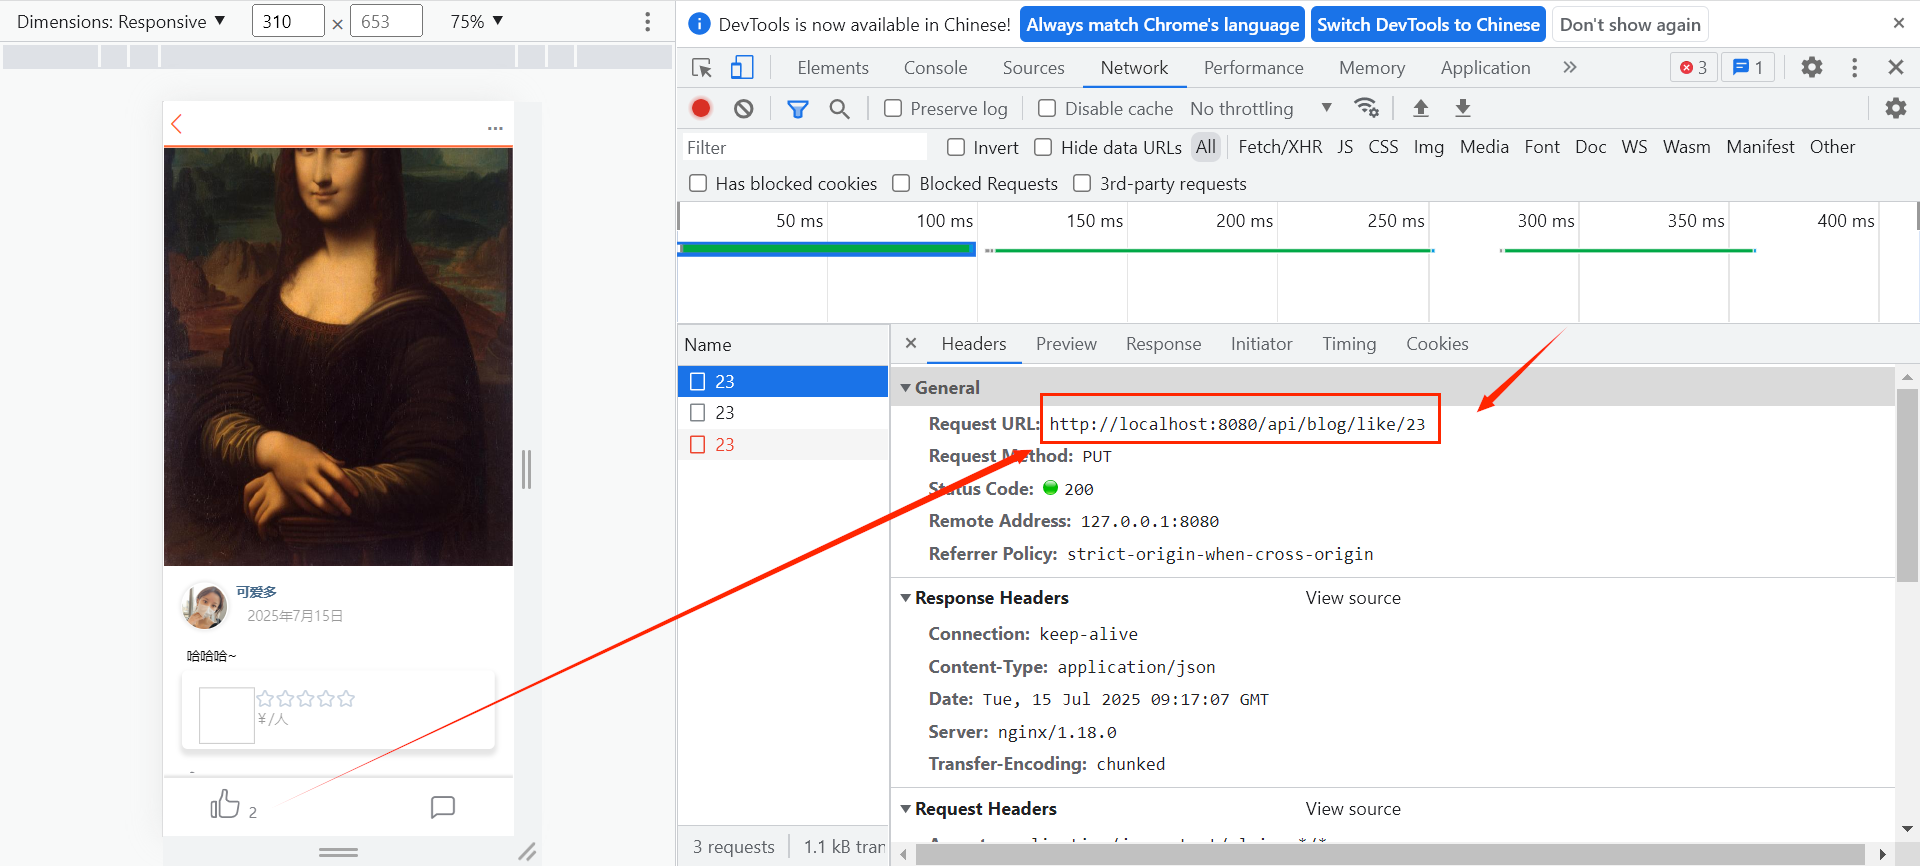Image resolution: width=1920 pixels, height=866 pixels.
Task: Open the Dimensions: Responsive dropdown
Action: point(121,21)
